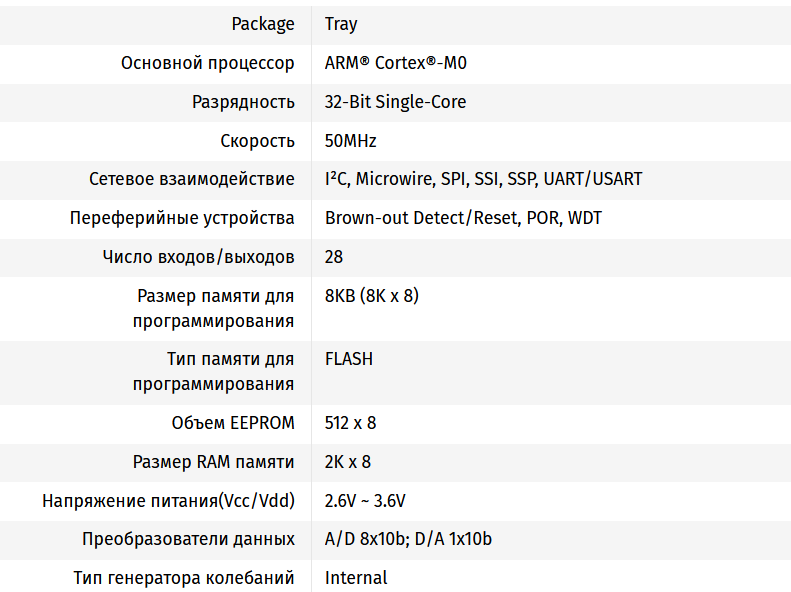Click the Internal oscillator type value
The width and height of the screenshot is (791, 592).
(x=356, y=578)
